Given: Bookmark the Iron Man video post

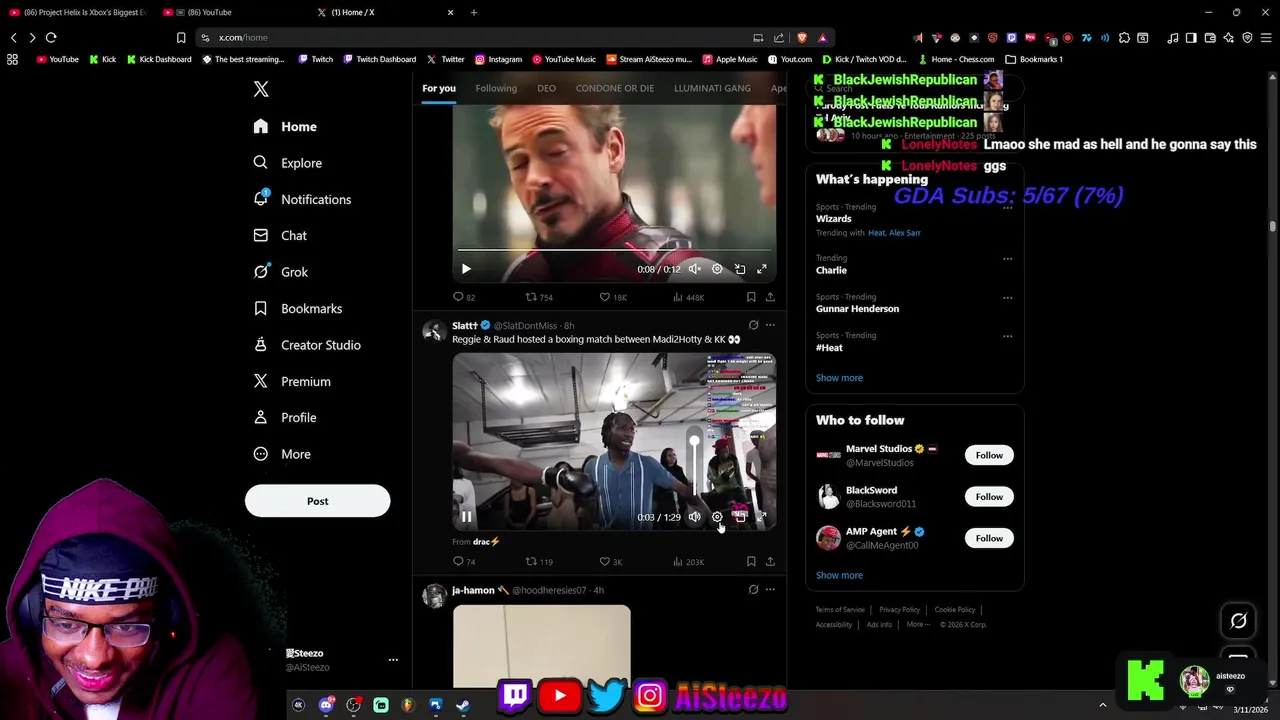Looking at the screenshot, I should tap(751, 297).
